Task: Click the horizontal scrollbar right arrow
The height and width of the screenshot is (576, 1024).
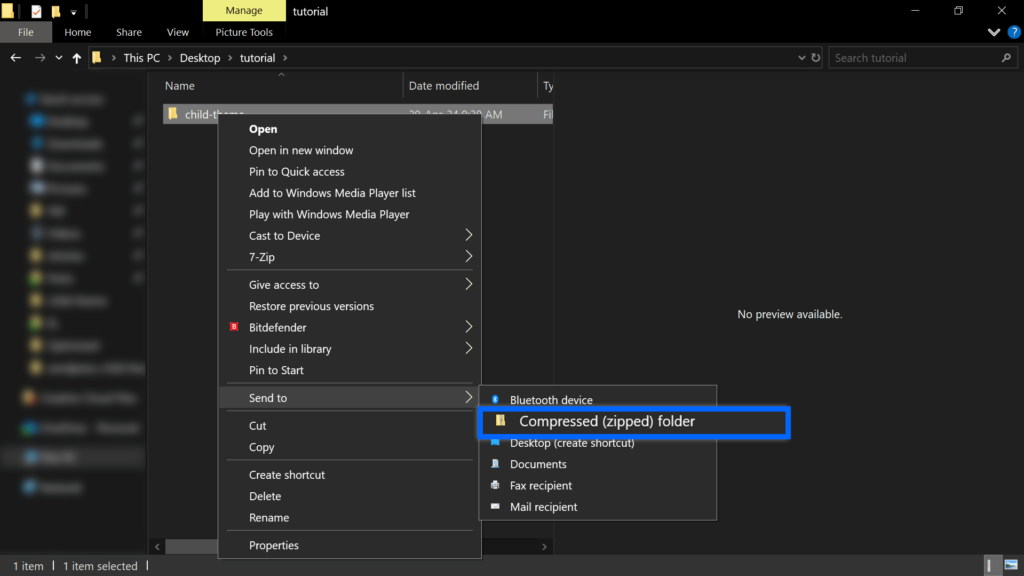Action: [544, 547]
